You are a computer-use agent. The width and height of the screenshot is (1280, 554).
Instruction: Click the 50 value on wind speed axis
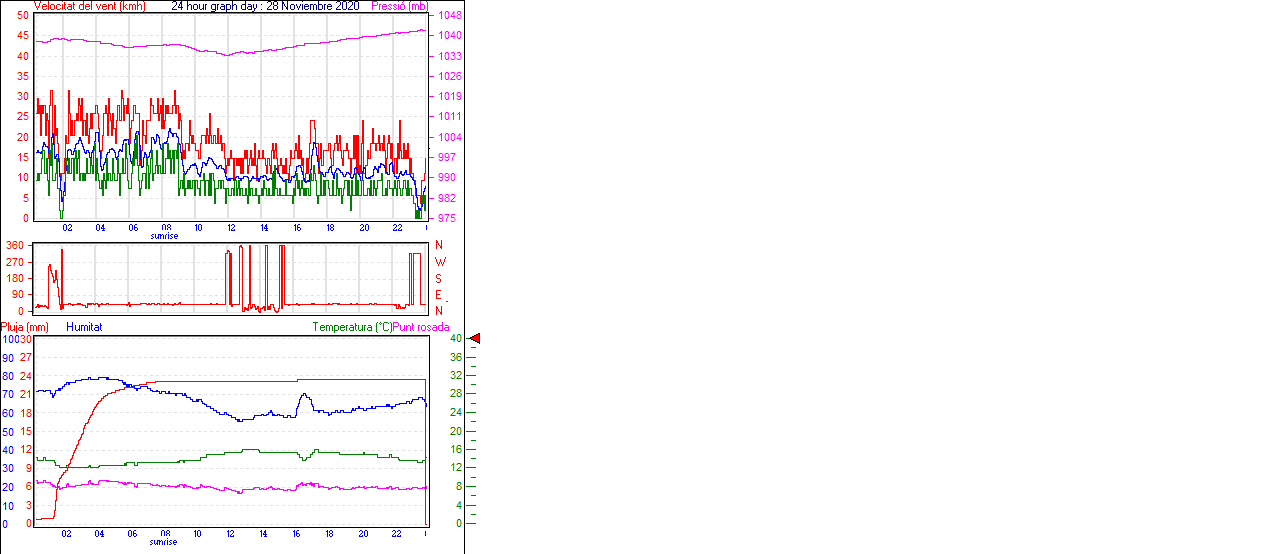click(x=22, y=16)
